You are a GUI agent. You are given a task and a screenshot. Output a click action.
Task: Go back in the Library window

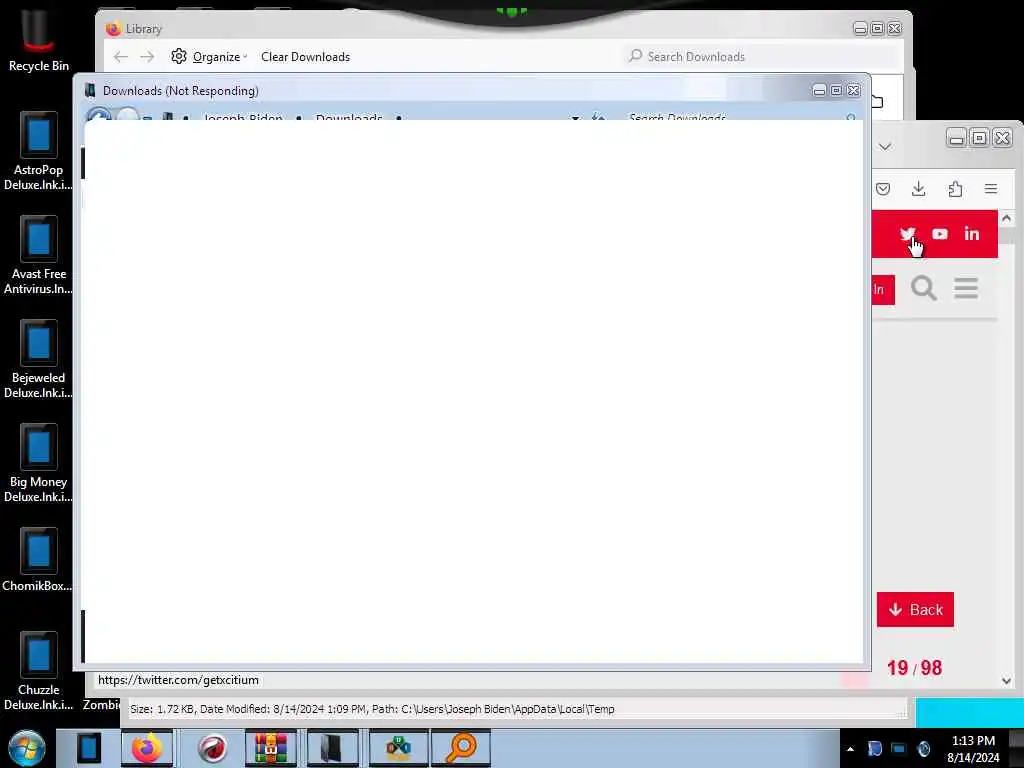[121, 57]
